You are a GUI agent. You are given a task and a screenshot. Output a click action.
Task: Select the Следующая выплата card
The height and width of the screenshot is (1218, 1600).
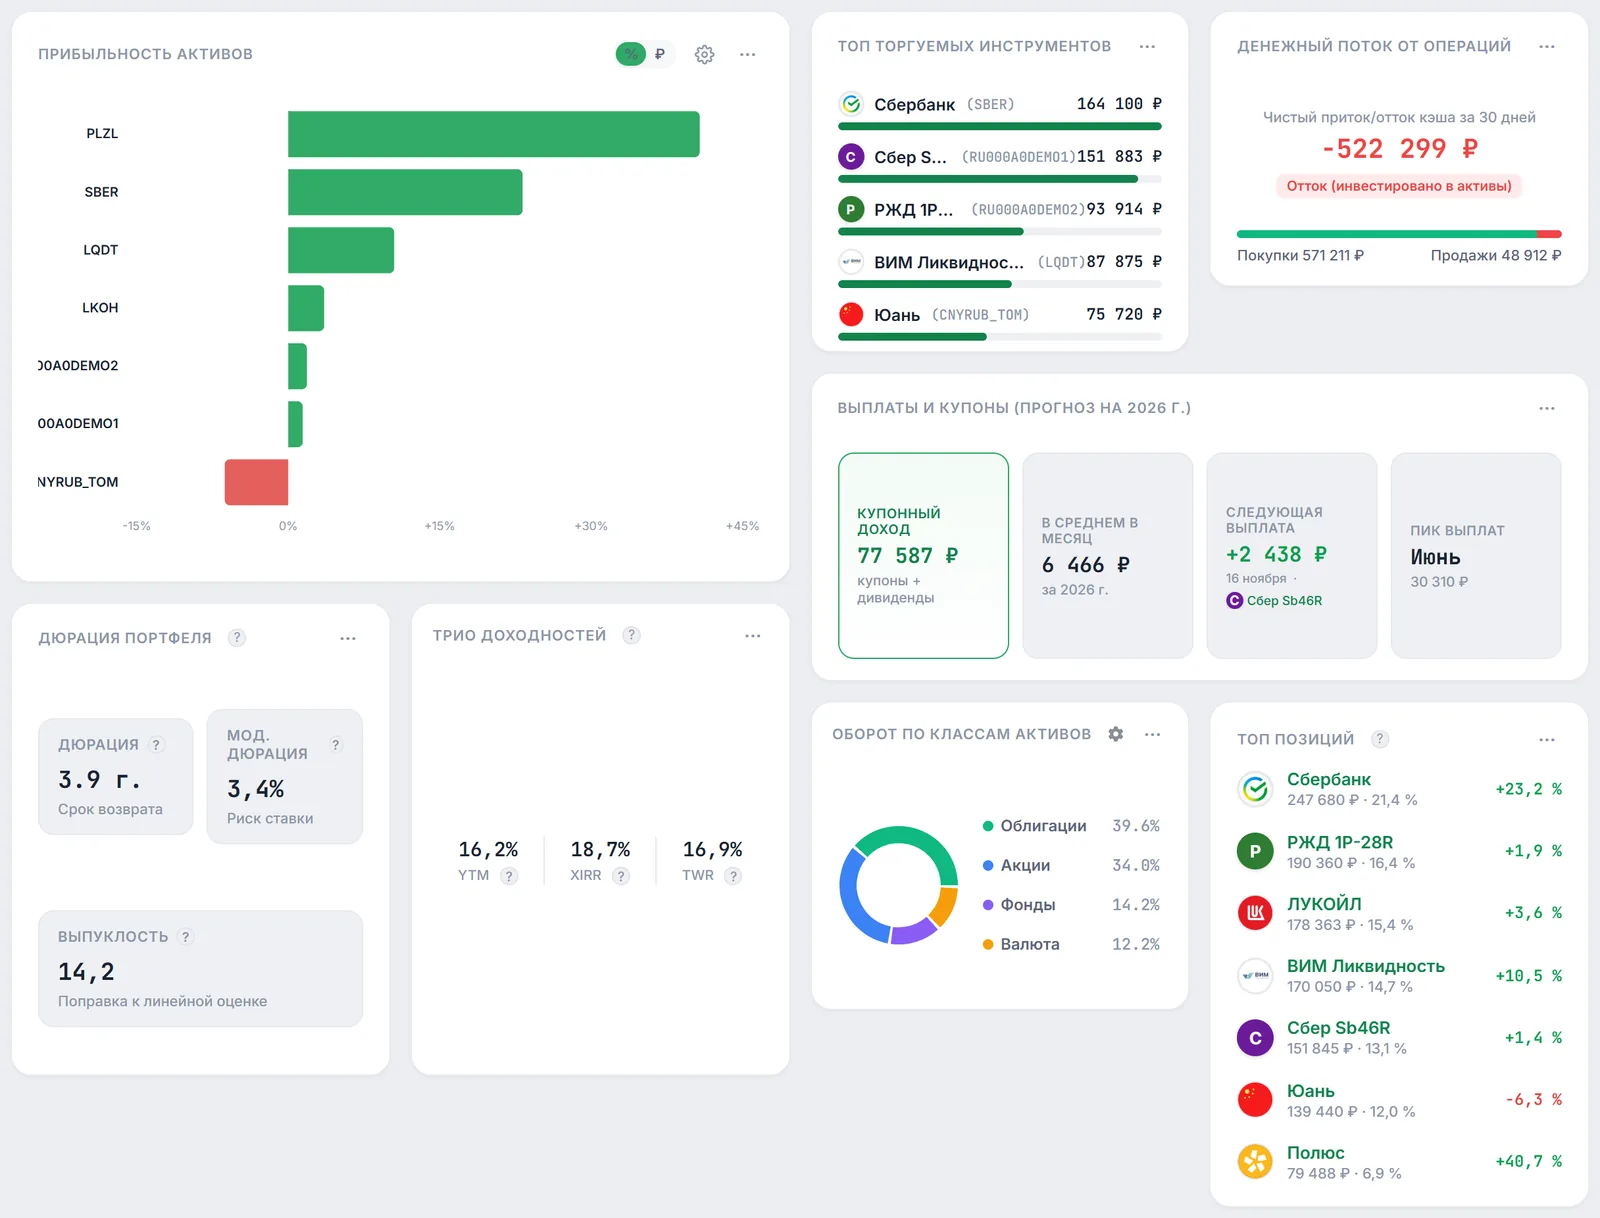click(x=1292, y=556)
